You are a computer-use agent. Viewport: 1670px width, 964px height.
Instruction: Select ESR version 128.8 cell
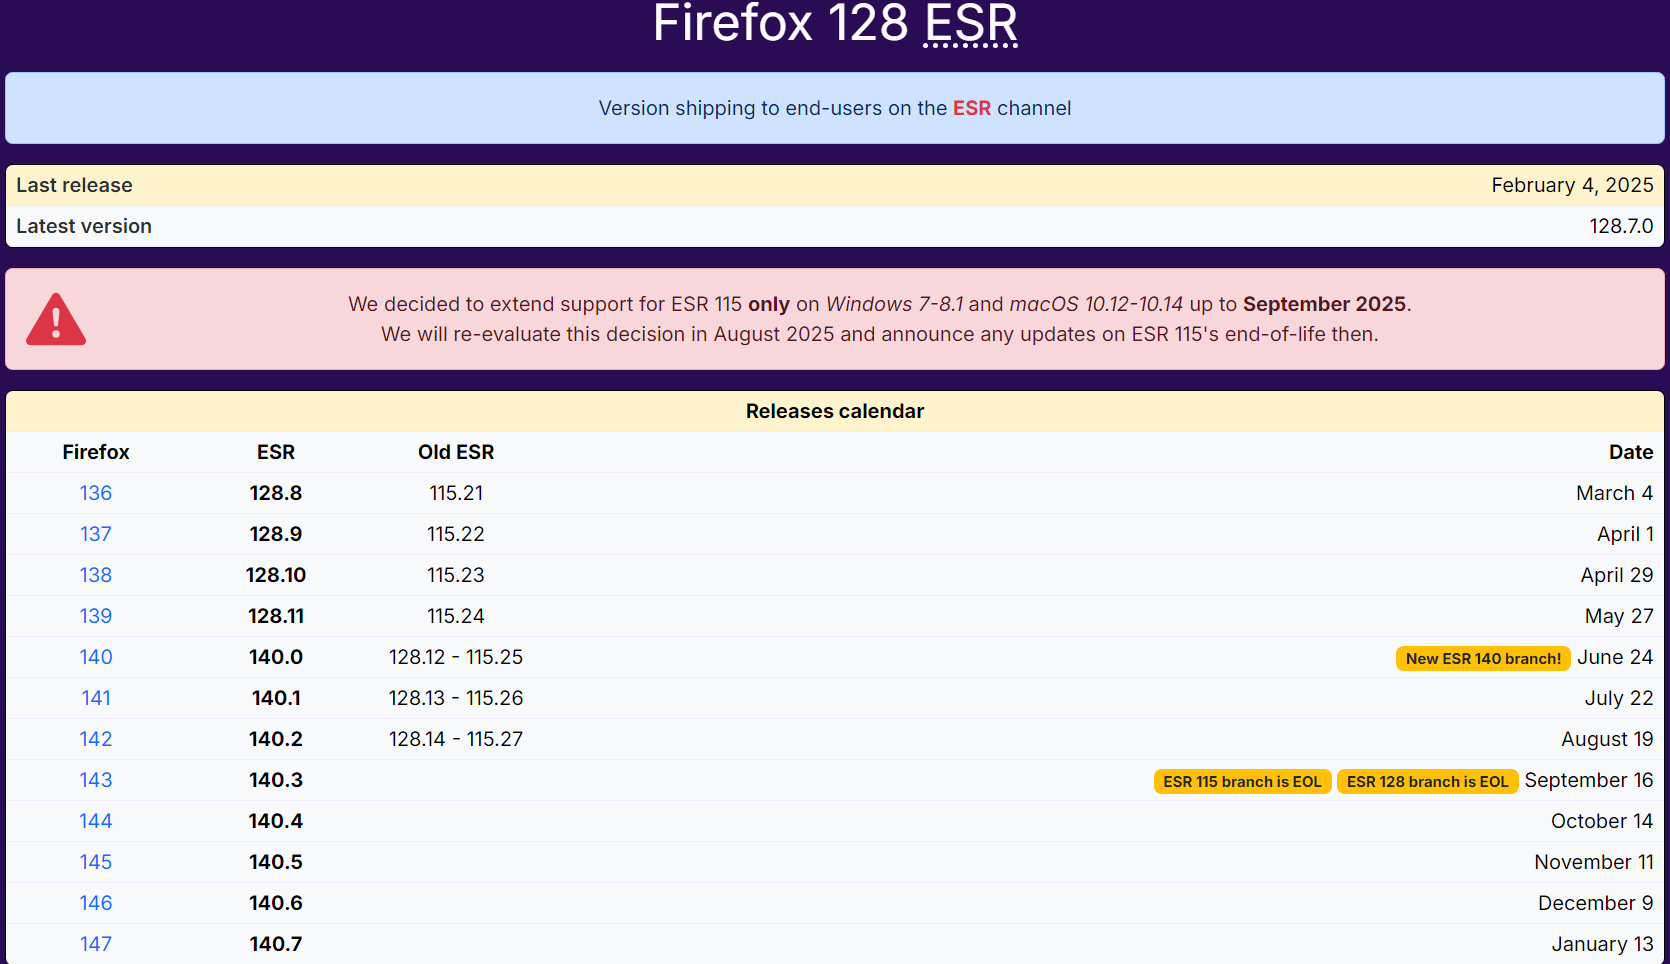[x=276, y=493]
